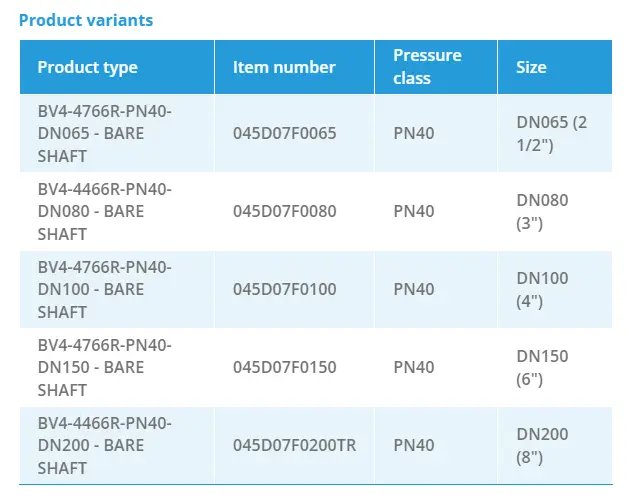Click the Product type column header
The image size is (628, 497).
pos(88,67)
